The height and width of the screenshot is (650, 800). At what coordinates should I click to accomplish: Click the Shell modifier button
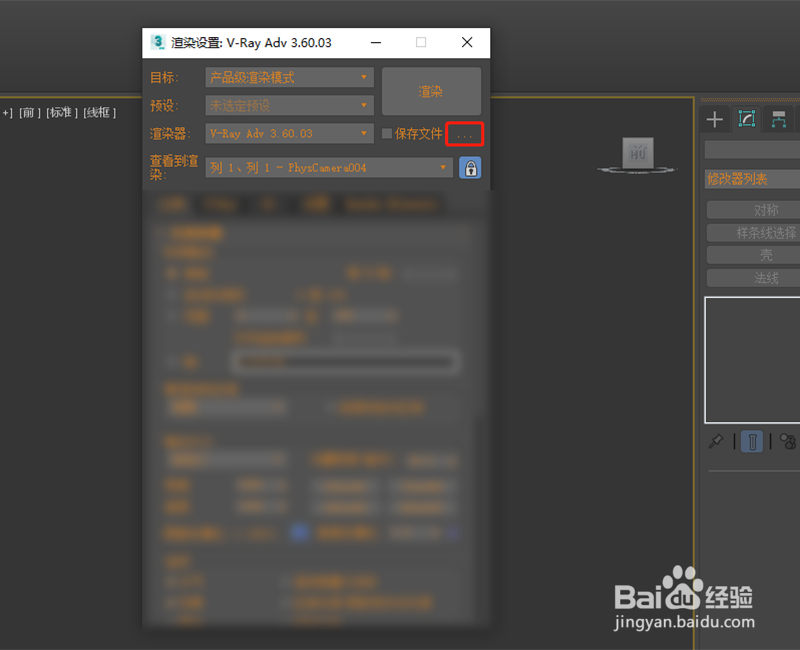(754, 255)
